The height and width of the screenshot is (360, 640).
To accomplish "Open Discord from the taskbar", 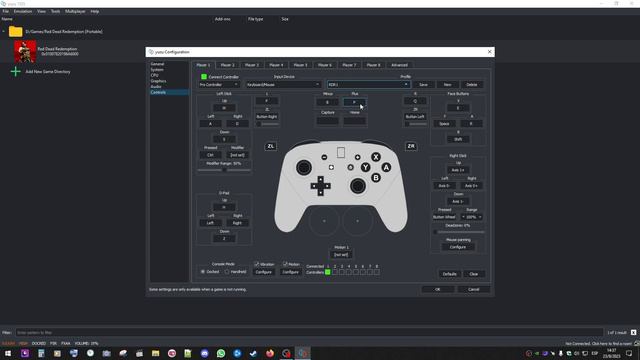I will (x=204, y=353).
